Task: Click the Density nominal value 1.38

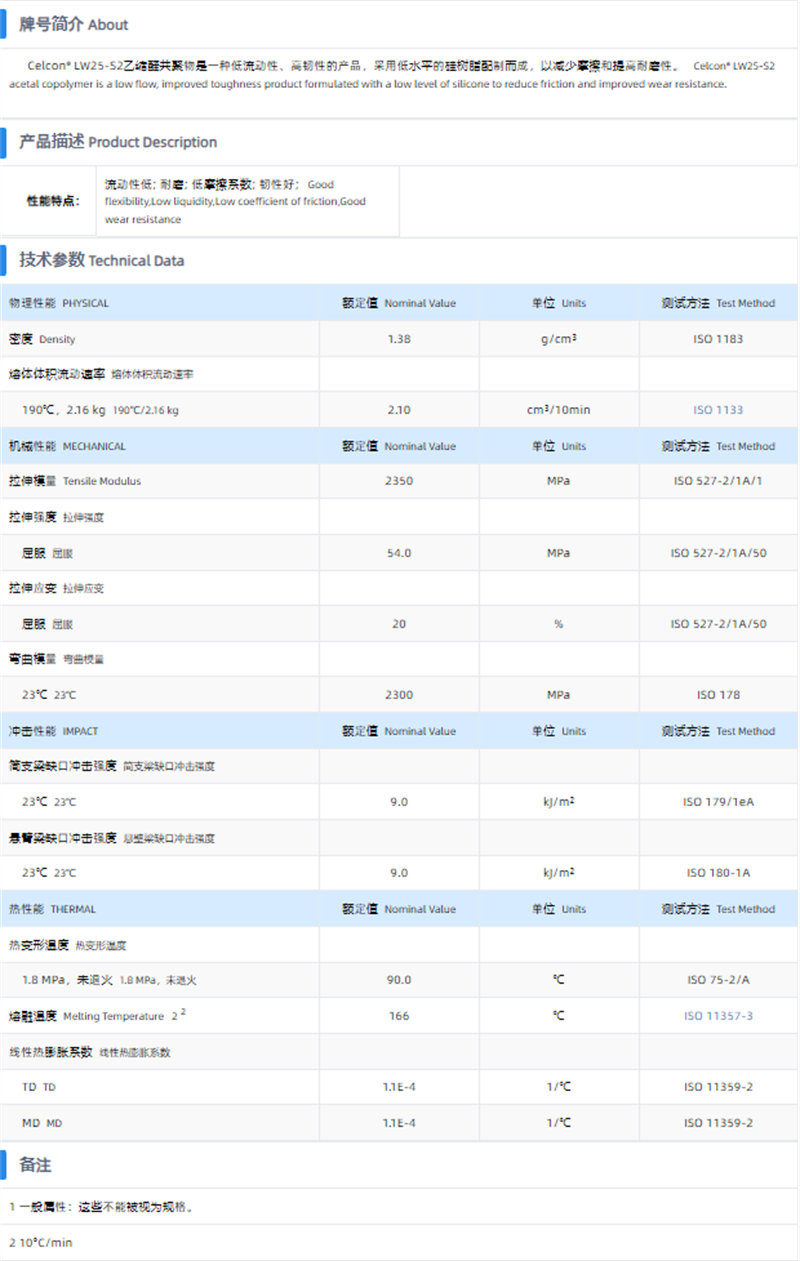Action: pos(398,338)
